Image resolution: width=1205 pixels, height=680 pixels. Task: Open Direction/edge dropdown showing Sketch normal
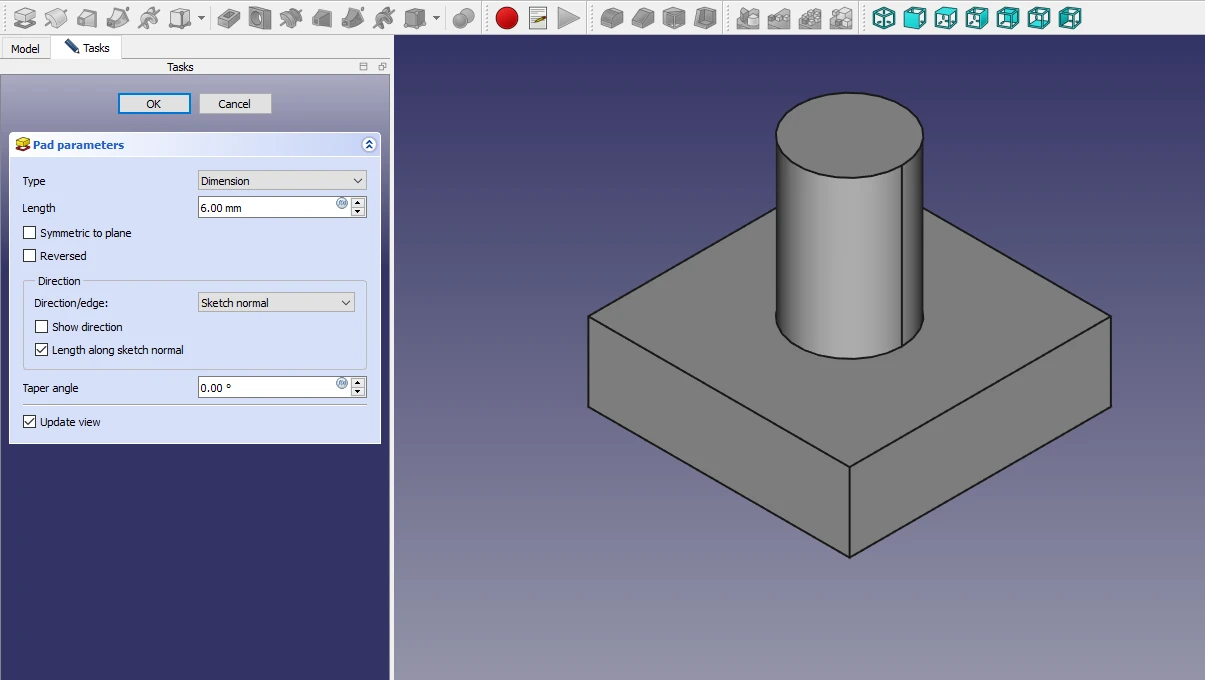click(x=276, y=303)
